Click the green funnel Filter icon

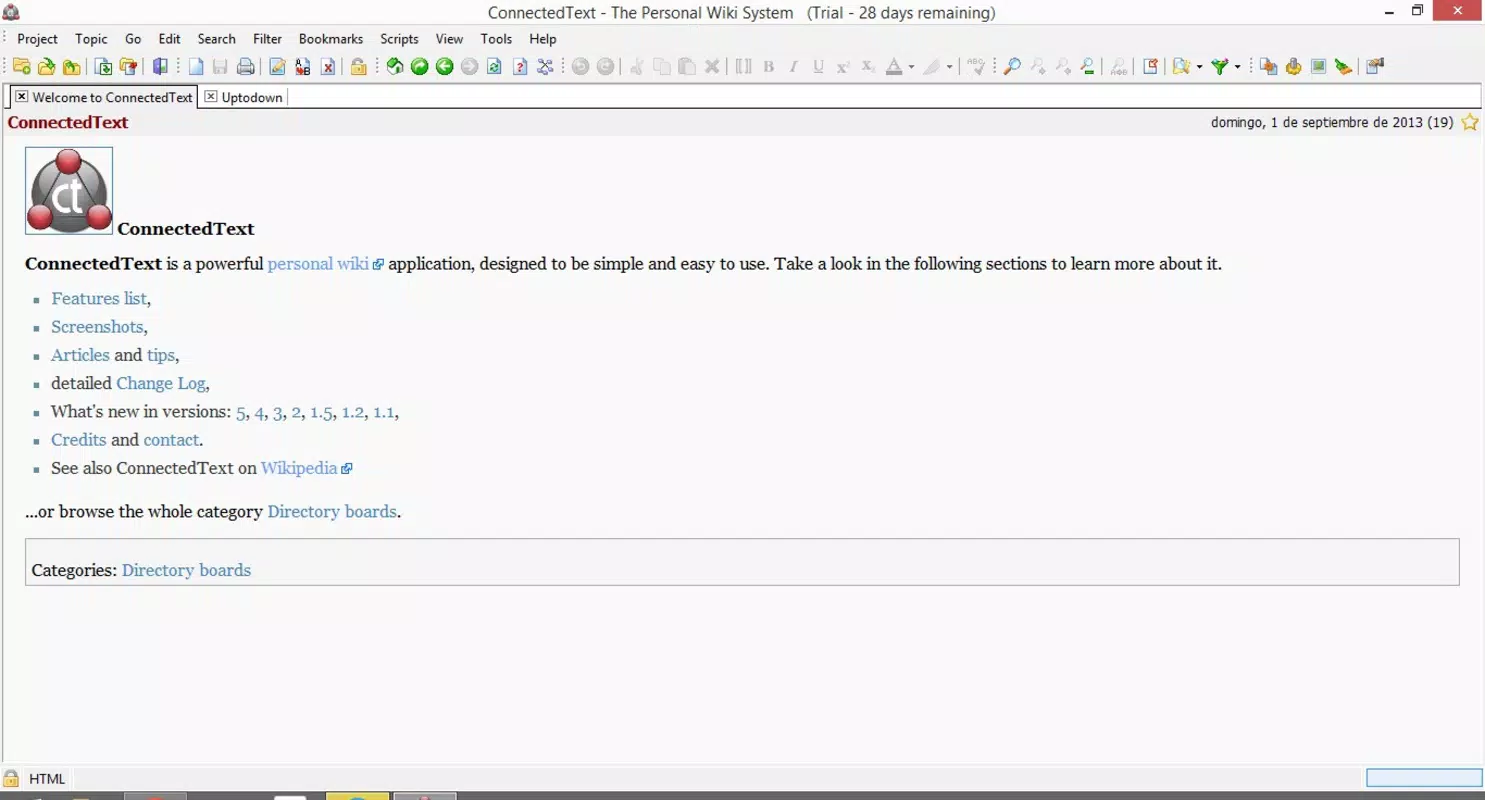coord(1218,67)
